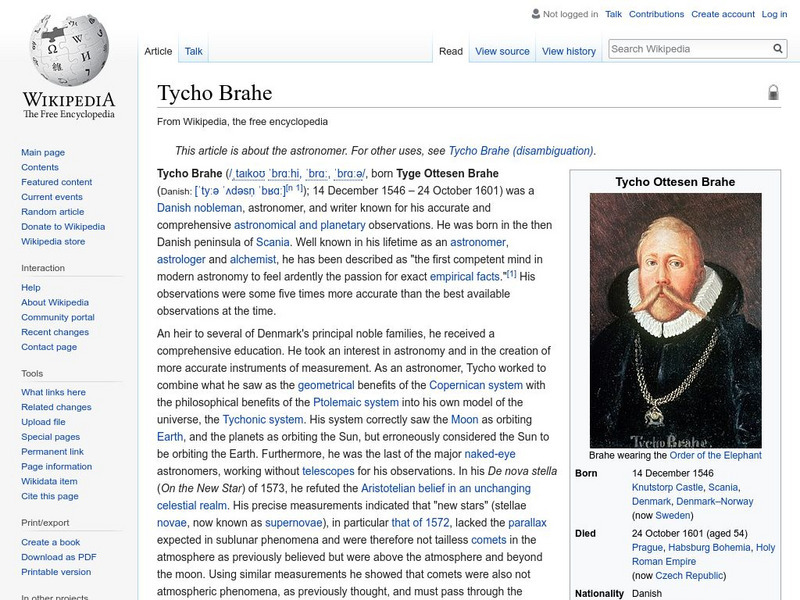Image resolution: width=800 pixels, height=600 pixels.
Task: Click Create a book
Action: 51,542
